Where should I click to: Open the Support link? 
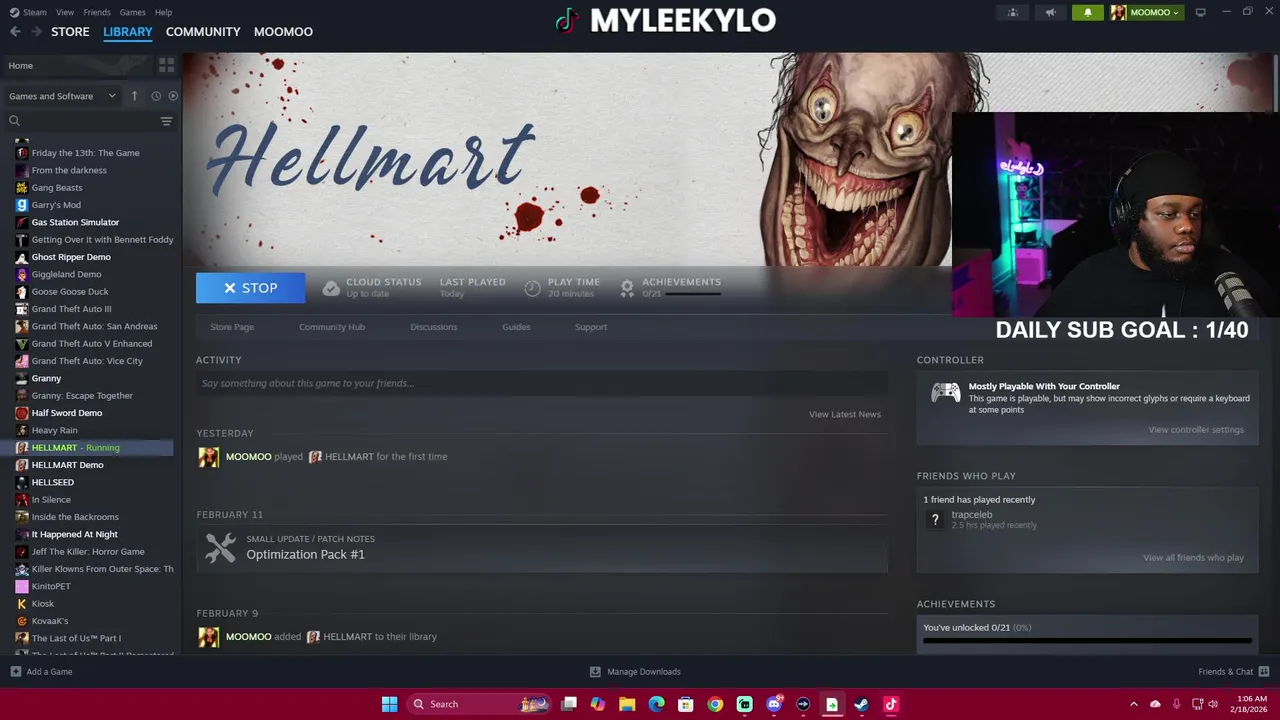click(591, 327)
